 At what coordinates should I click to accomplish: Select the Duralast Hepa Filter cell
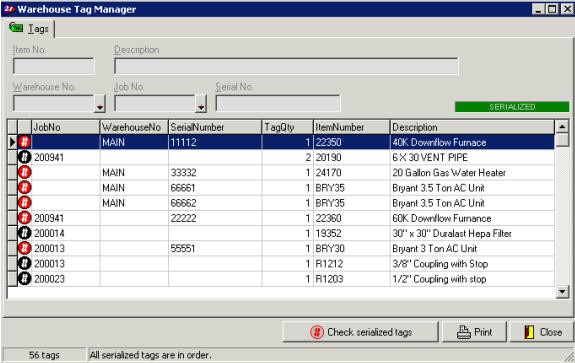tap(472, 233)
